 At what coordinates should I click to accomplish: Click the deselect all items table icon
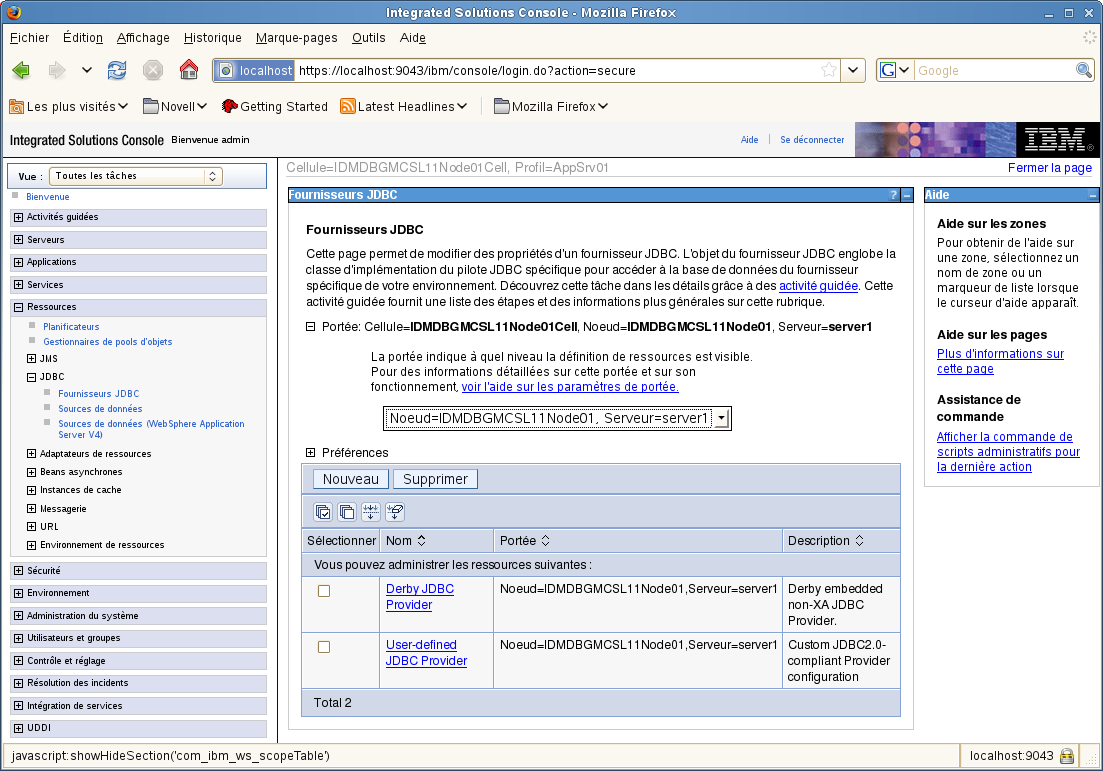pyautogui.click(x=347, y=512)
